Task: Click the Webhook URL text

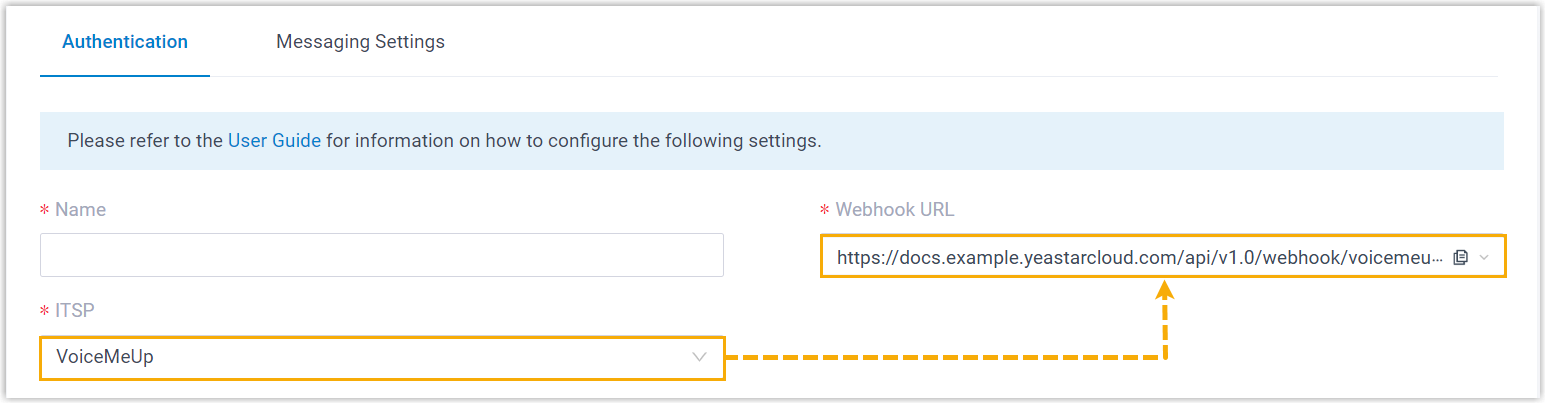Action: pos(1130,257)
